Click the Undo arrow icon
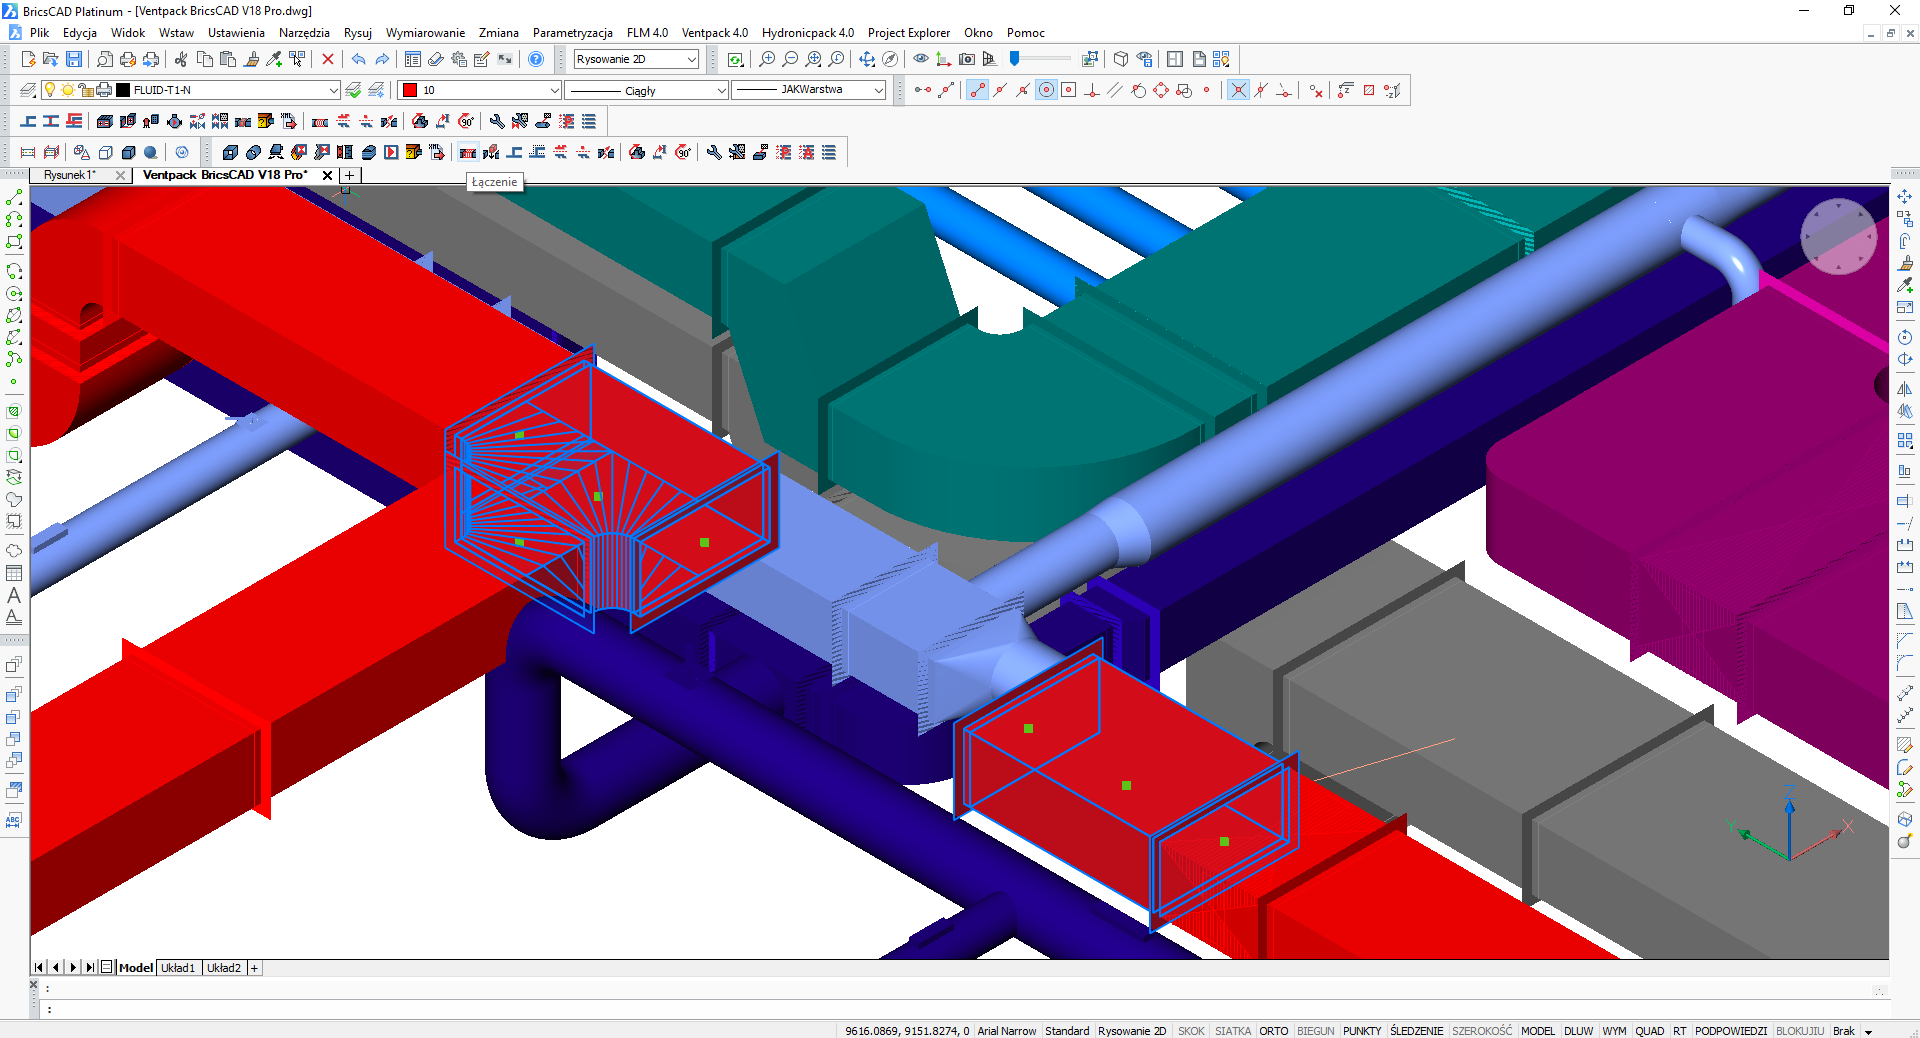Image resolution: width=1920 pixels, height=1038 pixels. click(x=359, y=60)
